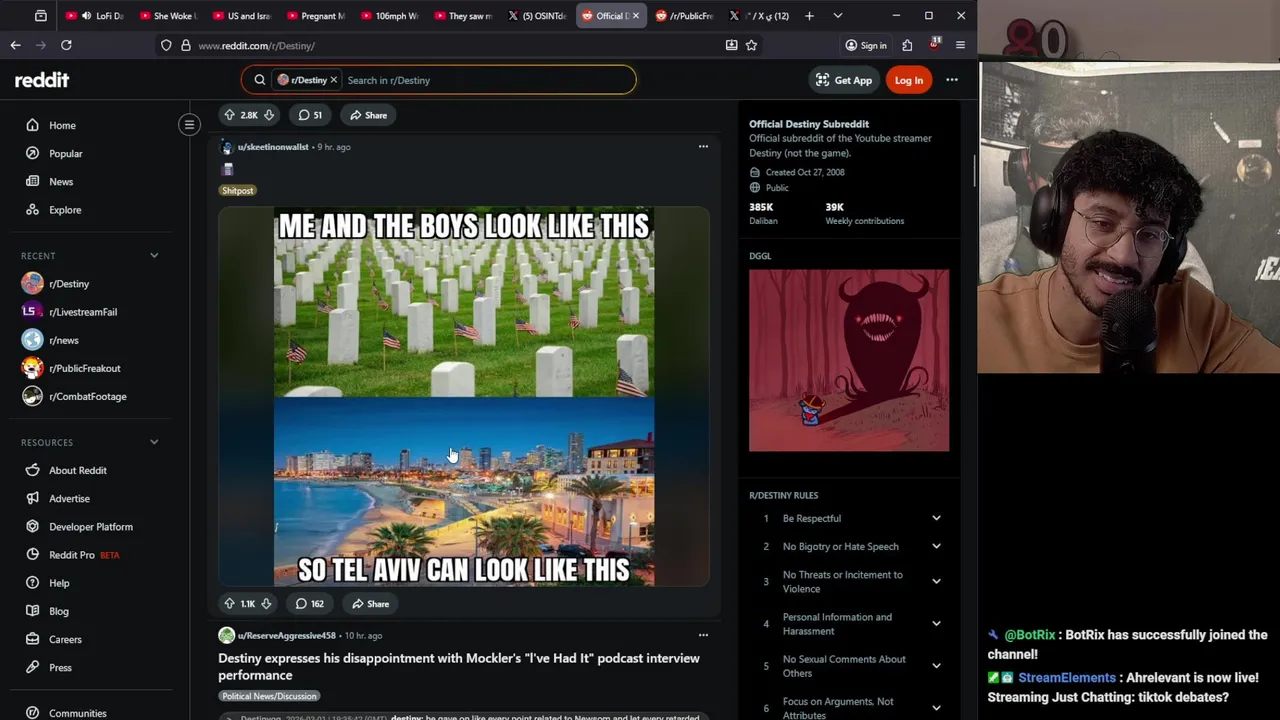Expand Personal Information and Harassment rule
The width and height of the screenshot is (1280, 720).
pyautogui.click(x=936, y=624)
